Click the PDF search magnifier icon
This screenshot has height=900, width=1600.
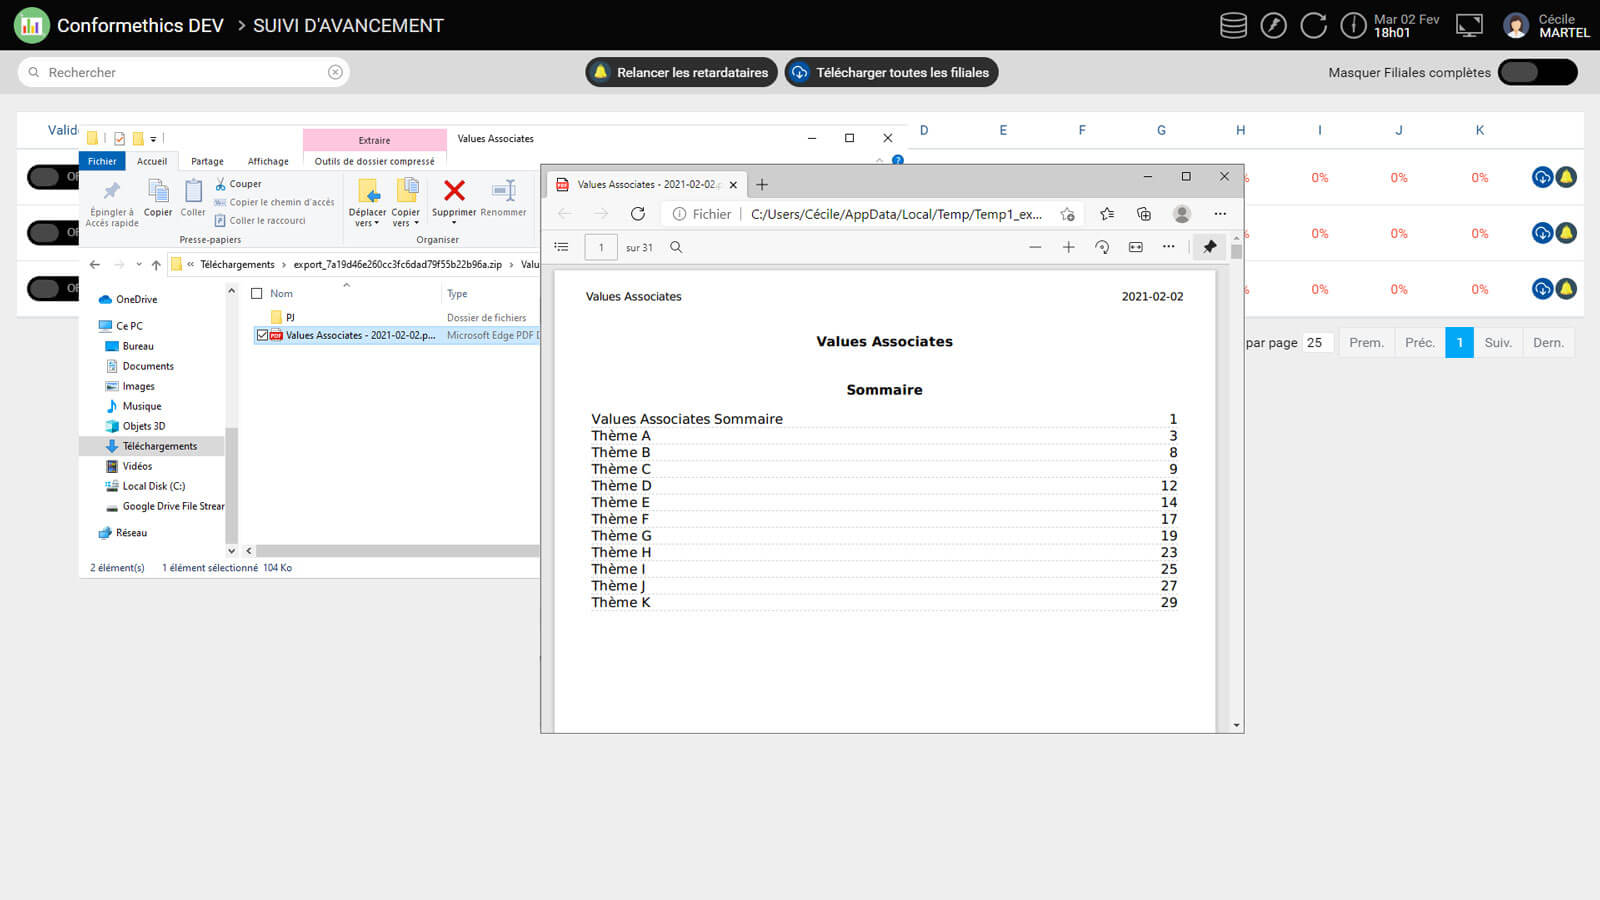676,247
